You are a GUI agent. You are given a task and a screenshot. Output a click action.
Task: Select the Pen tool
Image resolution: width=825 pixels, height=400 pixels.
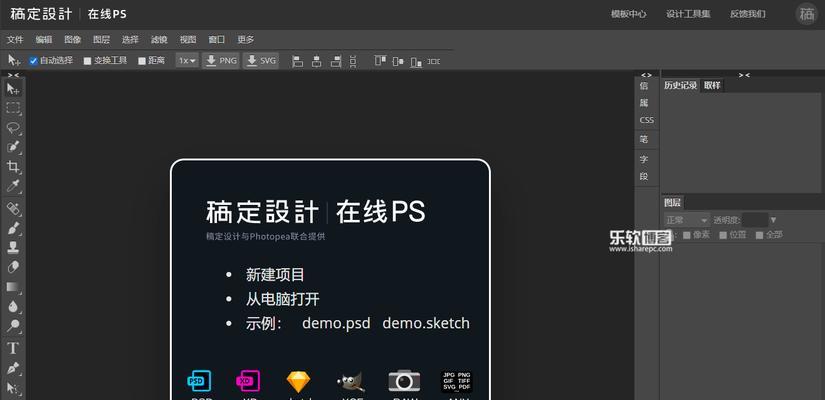(x=13, y=368)
